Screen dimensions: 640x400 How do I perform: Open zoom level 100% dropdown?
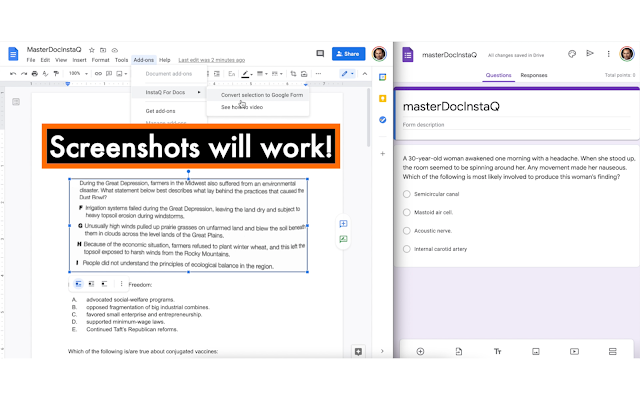click(x=78, y=74)
